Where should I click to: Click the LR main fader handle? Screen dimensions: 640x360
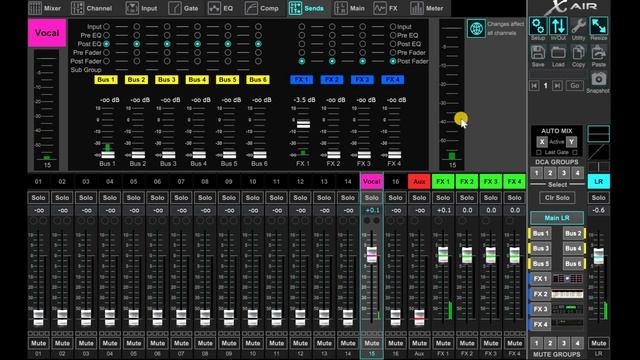(x=598, y=256)
